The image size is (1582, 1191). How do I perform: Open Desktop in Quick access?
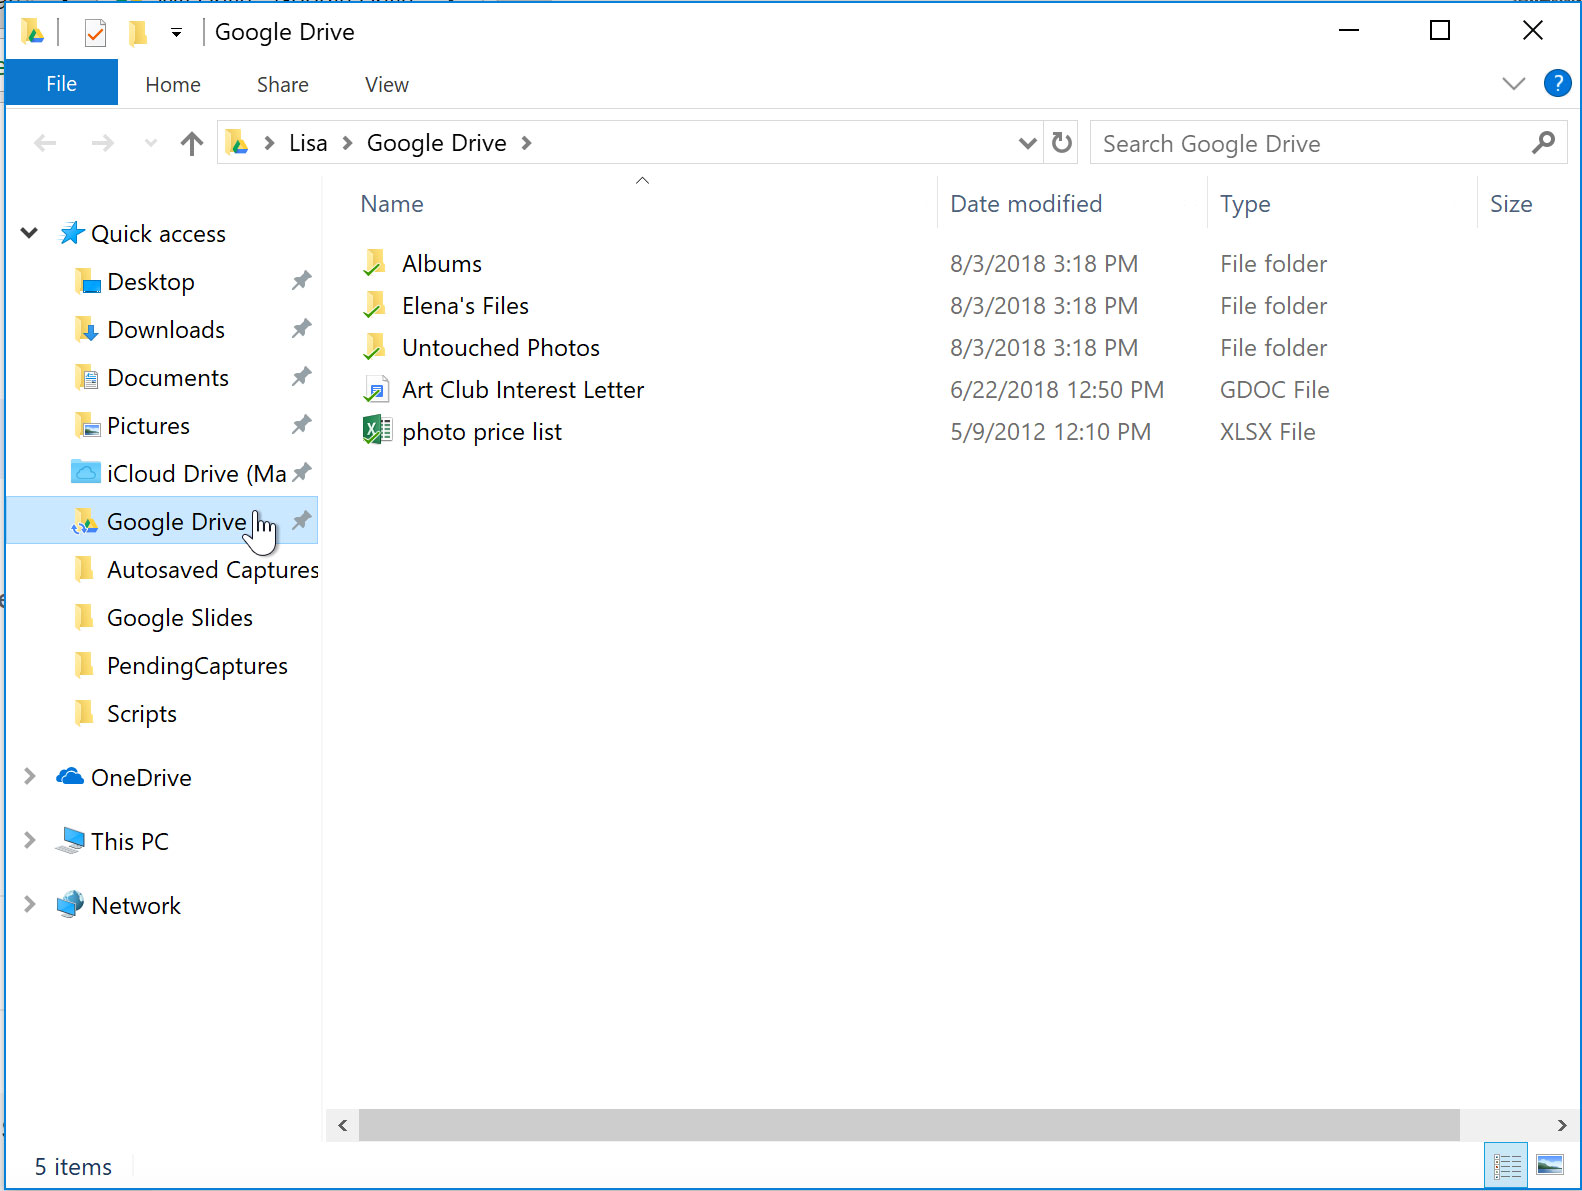pos(151,282)
